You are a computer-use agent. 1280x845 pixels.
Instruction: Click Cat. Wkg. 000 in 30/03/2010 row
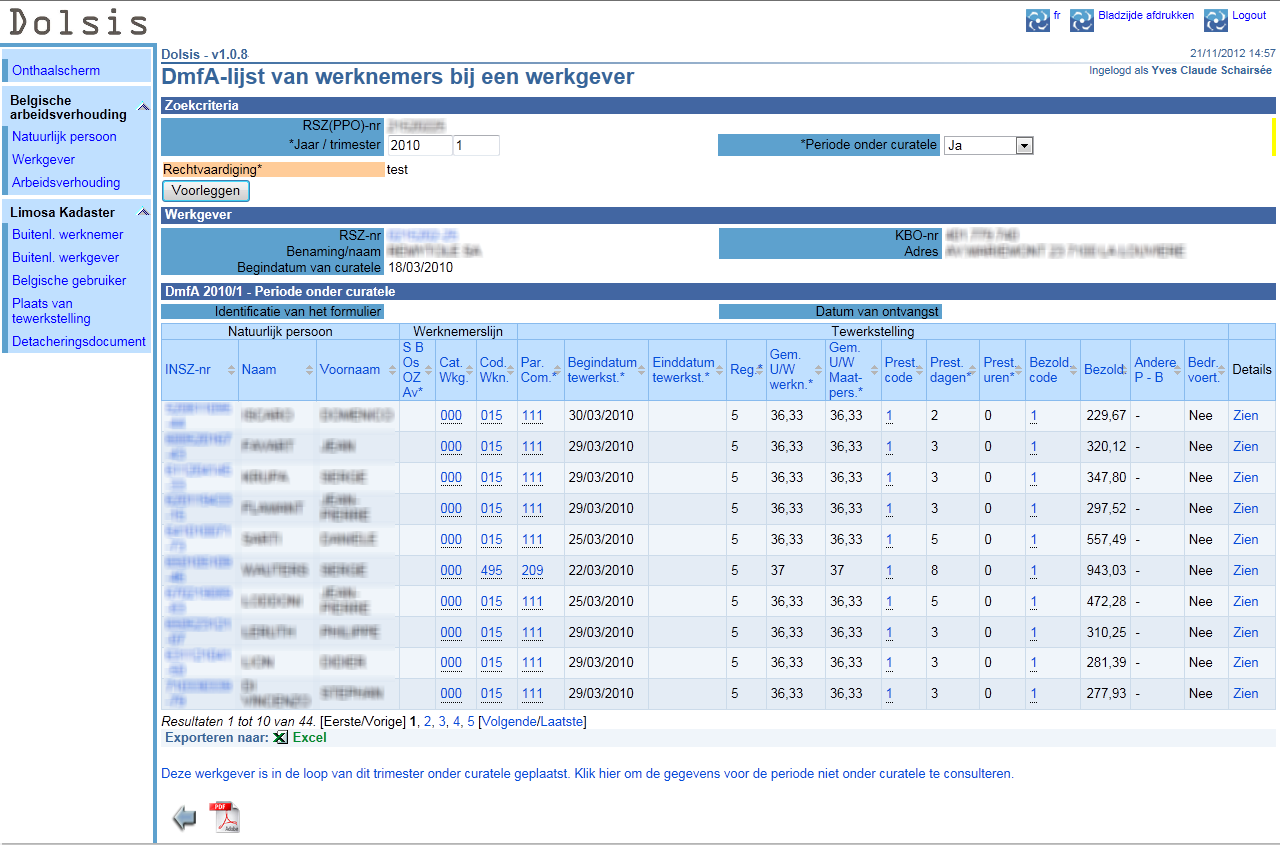tap(451, 416)
